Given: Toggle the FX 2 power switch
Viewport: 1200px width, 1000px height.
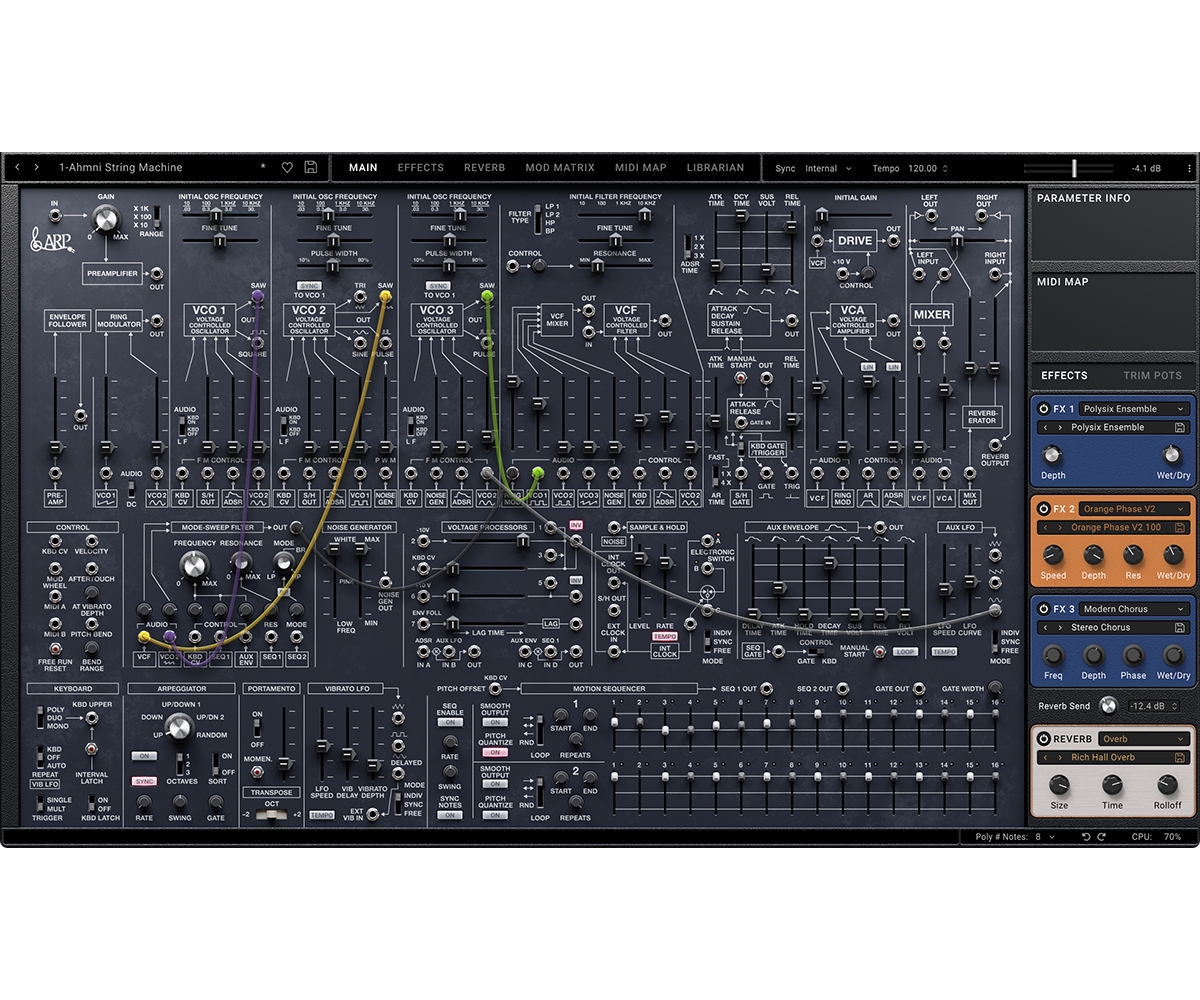Looking at the screenshot, I should click(1043, 508).
